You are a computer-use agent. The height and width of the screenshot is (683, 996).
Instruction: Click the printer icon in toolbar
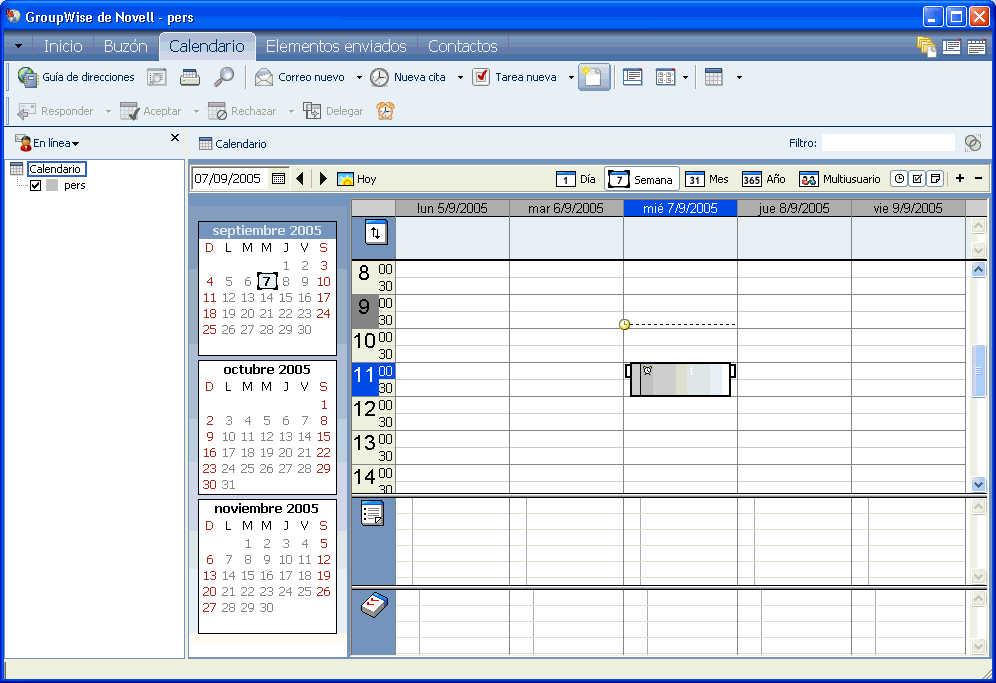tap(189, 78)
